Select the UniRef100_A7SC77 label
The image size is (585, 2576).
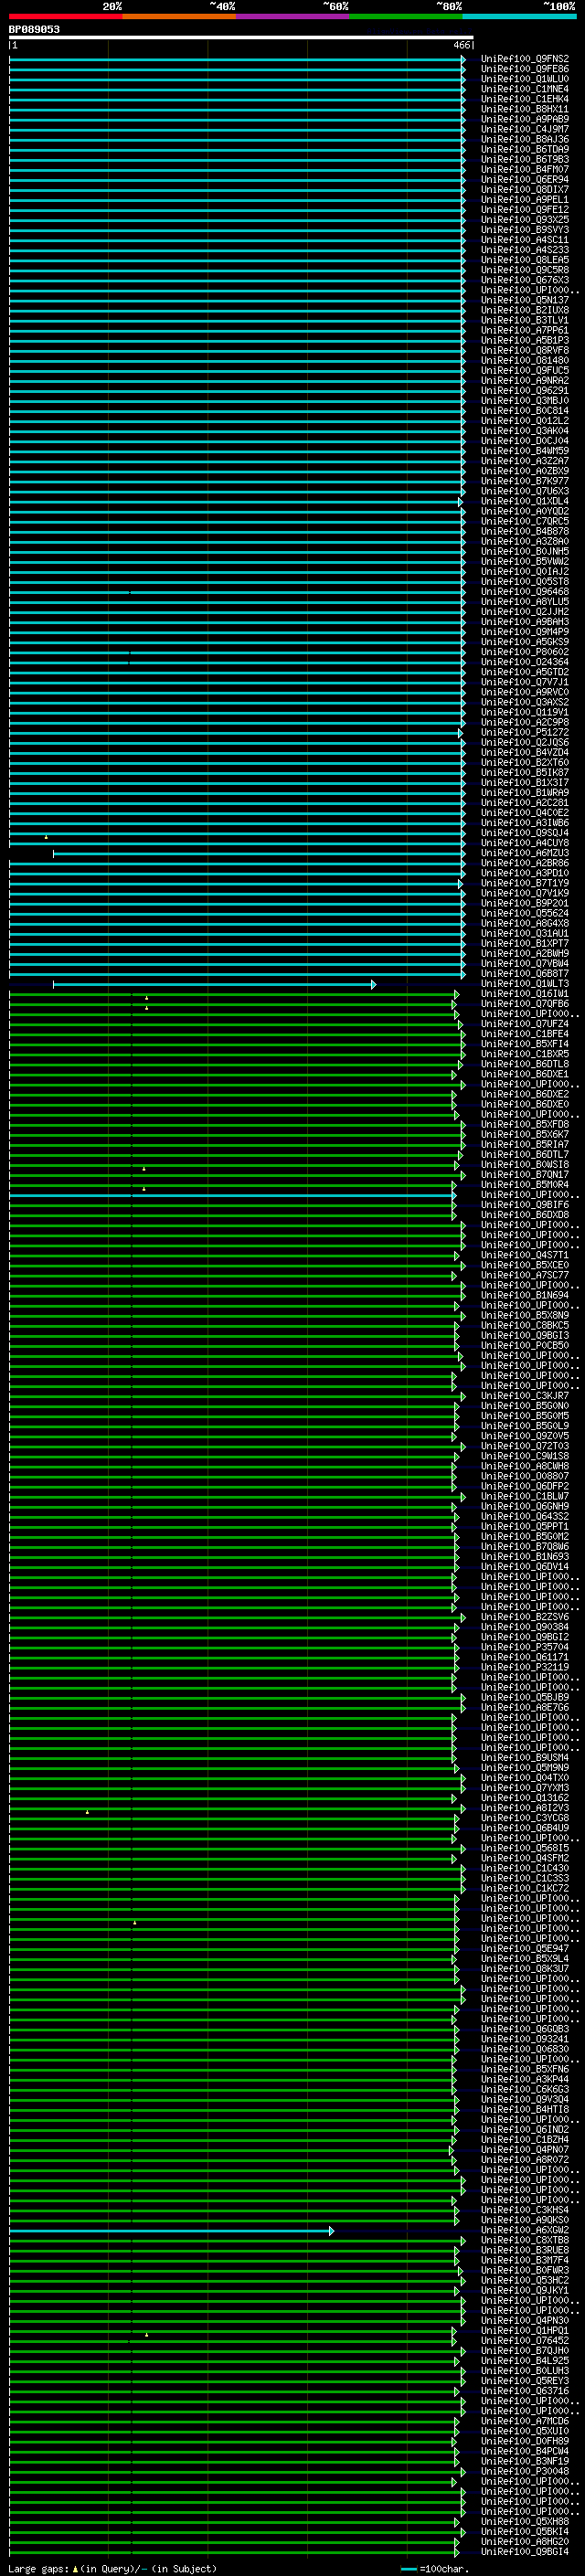[x=524, y=1276]
